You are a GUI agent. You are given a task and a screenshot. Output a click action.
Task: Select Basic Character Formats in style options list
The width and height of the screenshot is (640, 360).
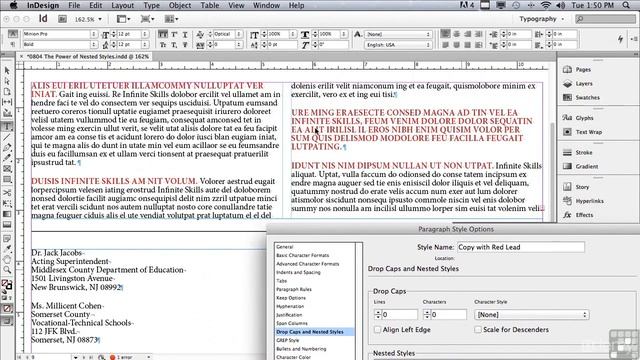(x=302, y=255)
